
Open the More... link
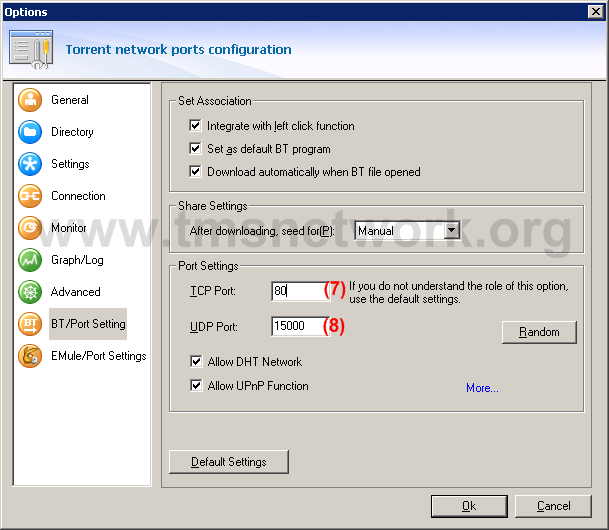[x=482, y=388]
